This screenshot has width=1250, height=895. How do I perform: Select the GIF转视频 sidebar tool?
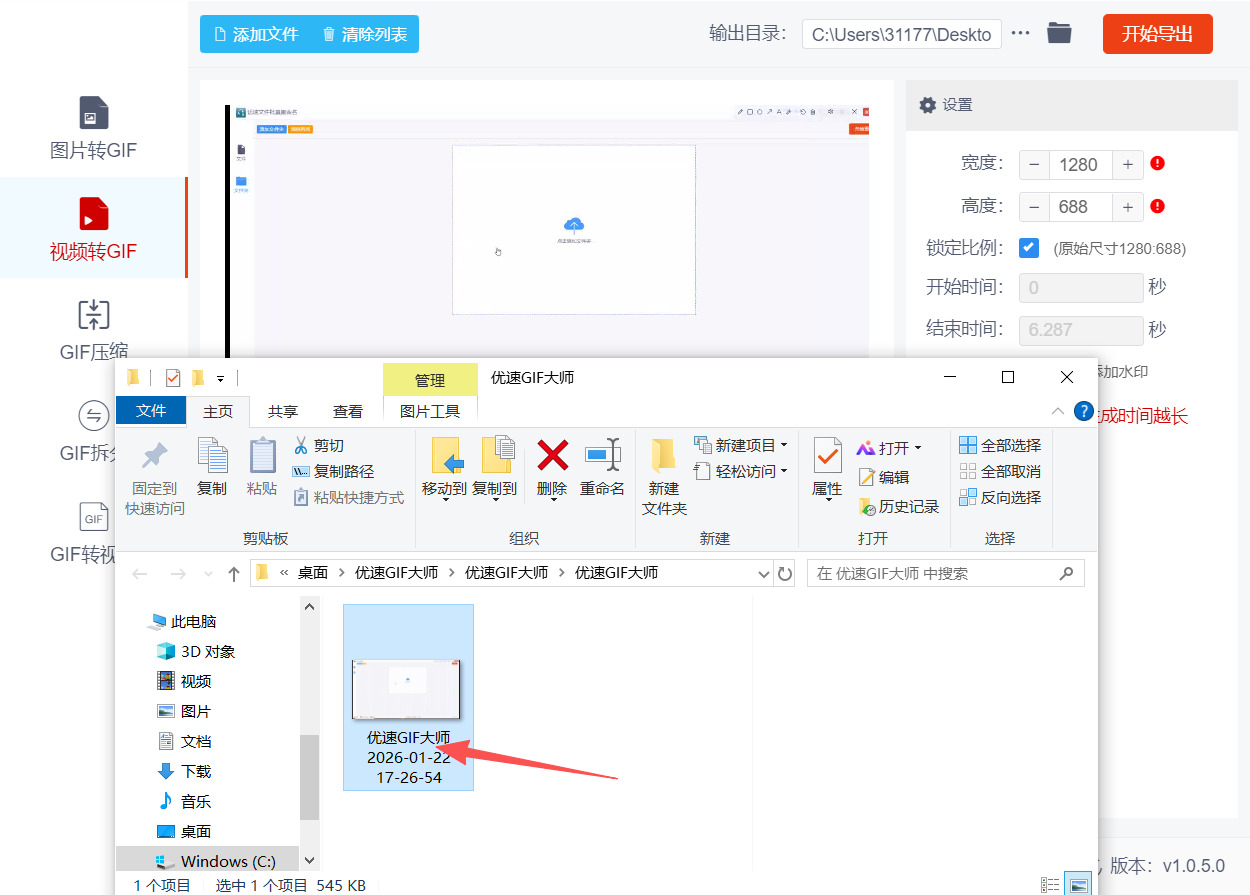tap(93, 527)
